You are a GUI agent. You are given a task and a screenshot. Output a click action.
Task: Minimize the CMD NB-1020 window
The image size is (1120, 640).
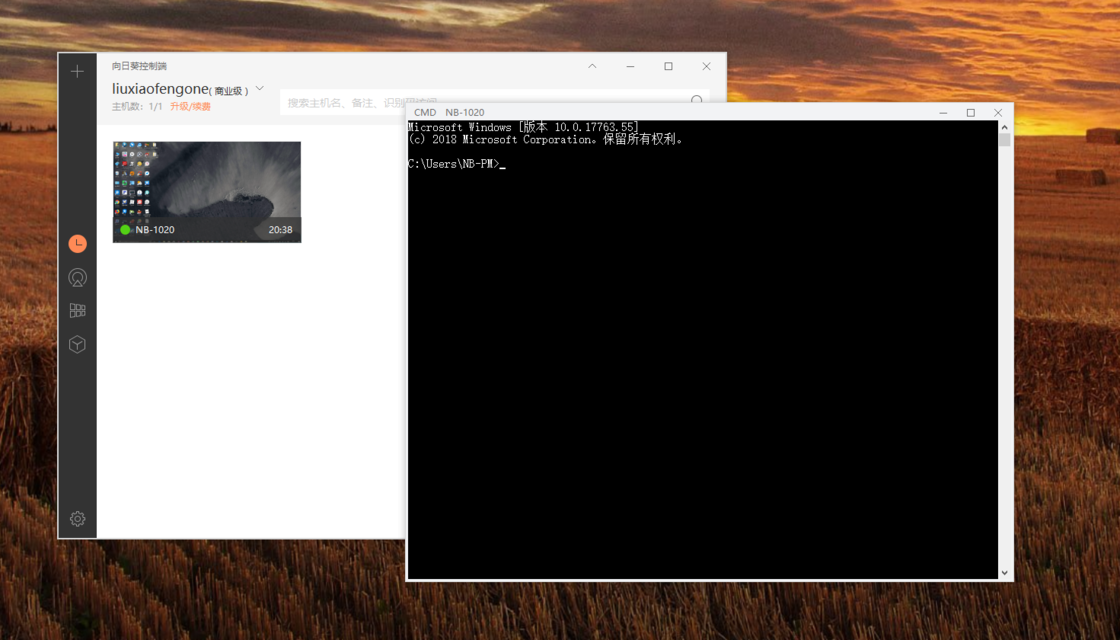943,113
